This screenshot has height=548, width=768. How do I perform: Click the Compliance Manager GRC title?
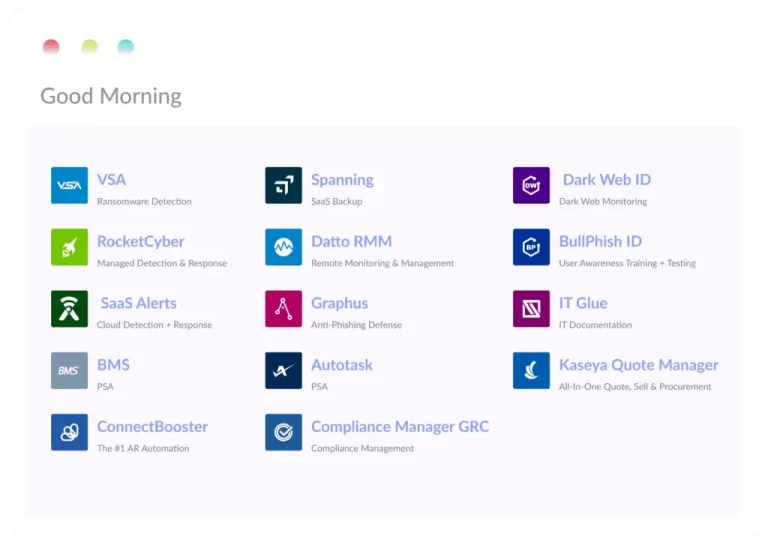[x=400, y=427]
